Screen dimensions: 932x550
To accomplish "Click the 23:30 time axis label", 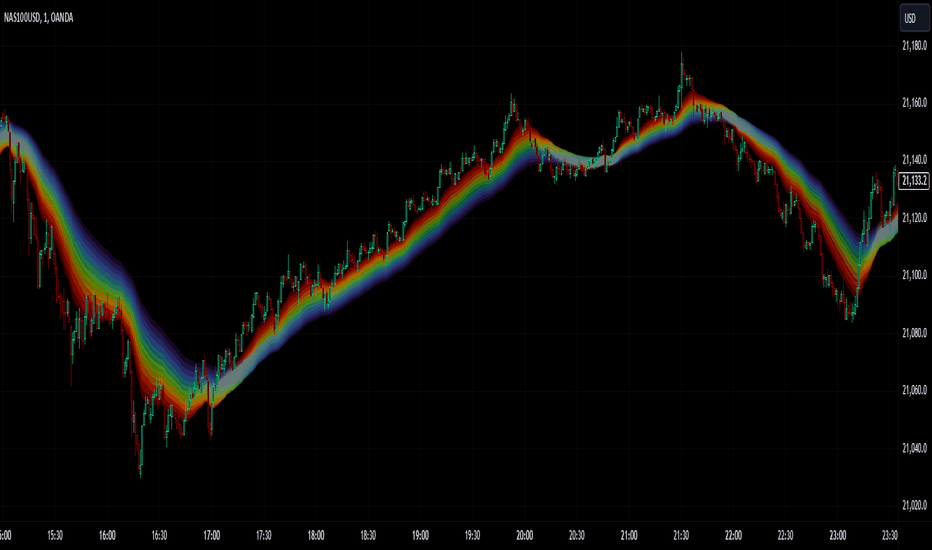I will click(x=889, y=536).
